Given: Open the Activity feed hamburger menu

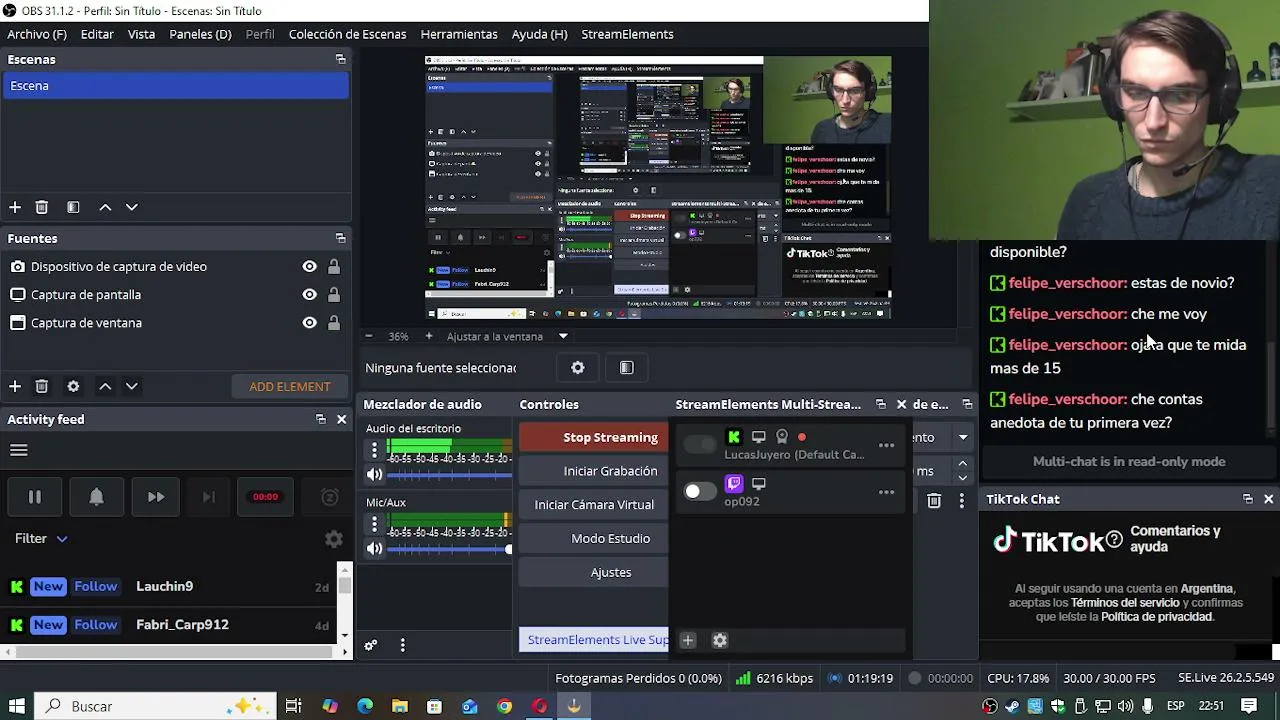Looking at the screenshot, I should tap(18, 450).
